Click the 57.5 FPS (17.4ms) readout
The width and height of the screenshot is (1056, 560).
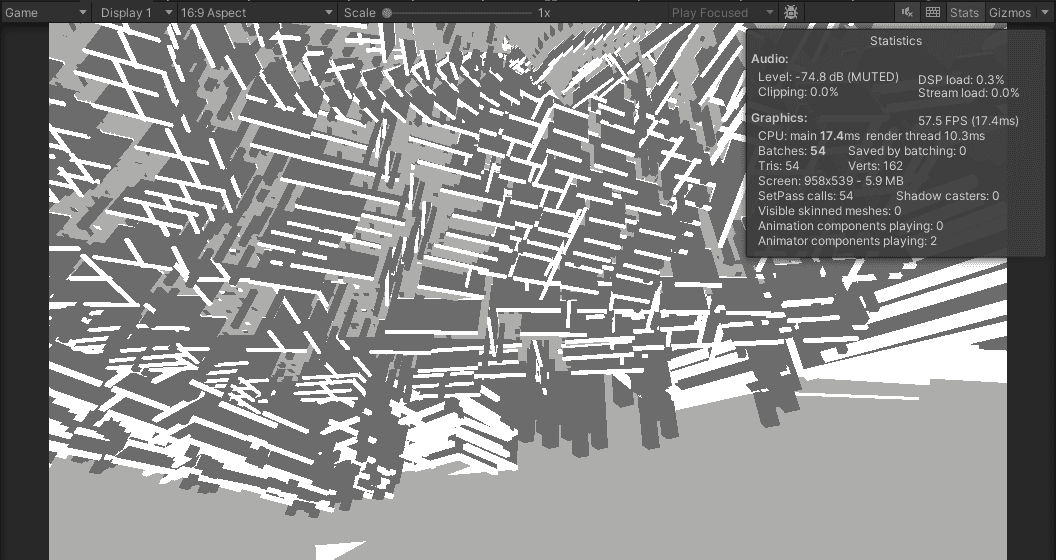click(968, 120)
